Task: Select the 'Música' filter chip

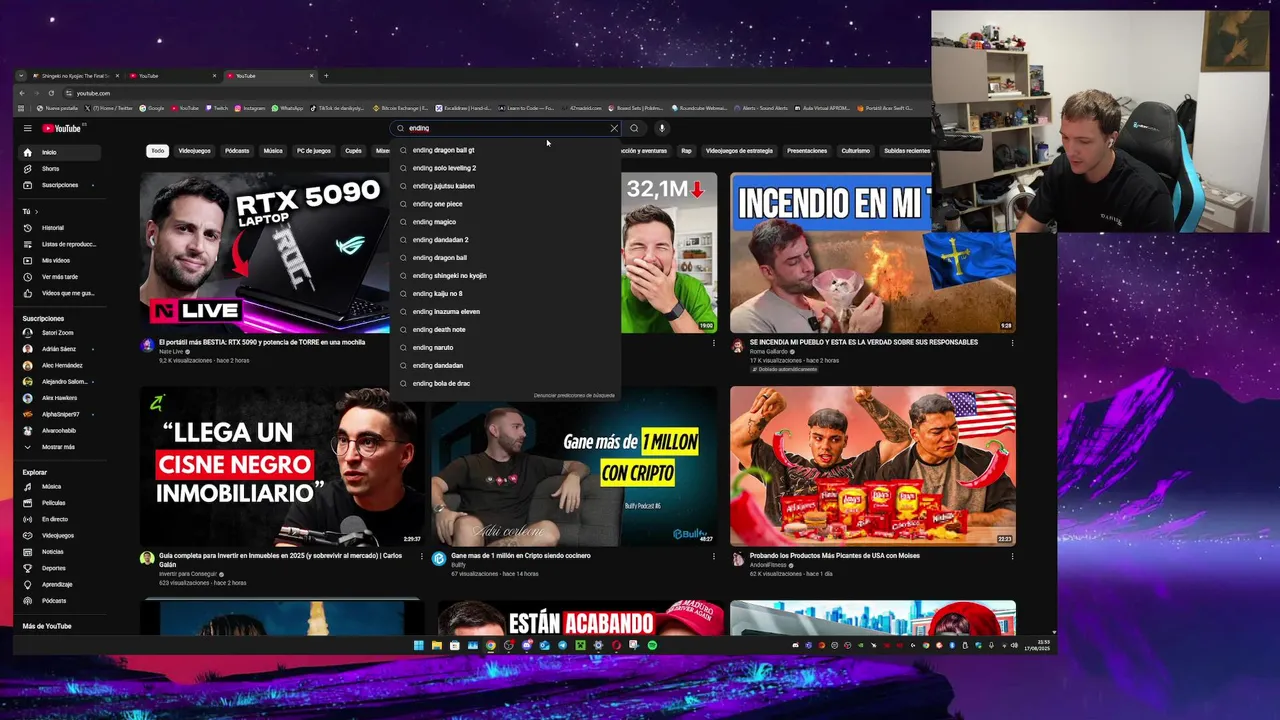Action: 273,151
